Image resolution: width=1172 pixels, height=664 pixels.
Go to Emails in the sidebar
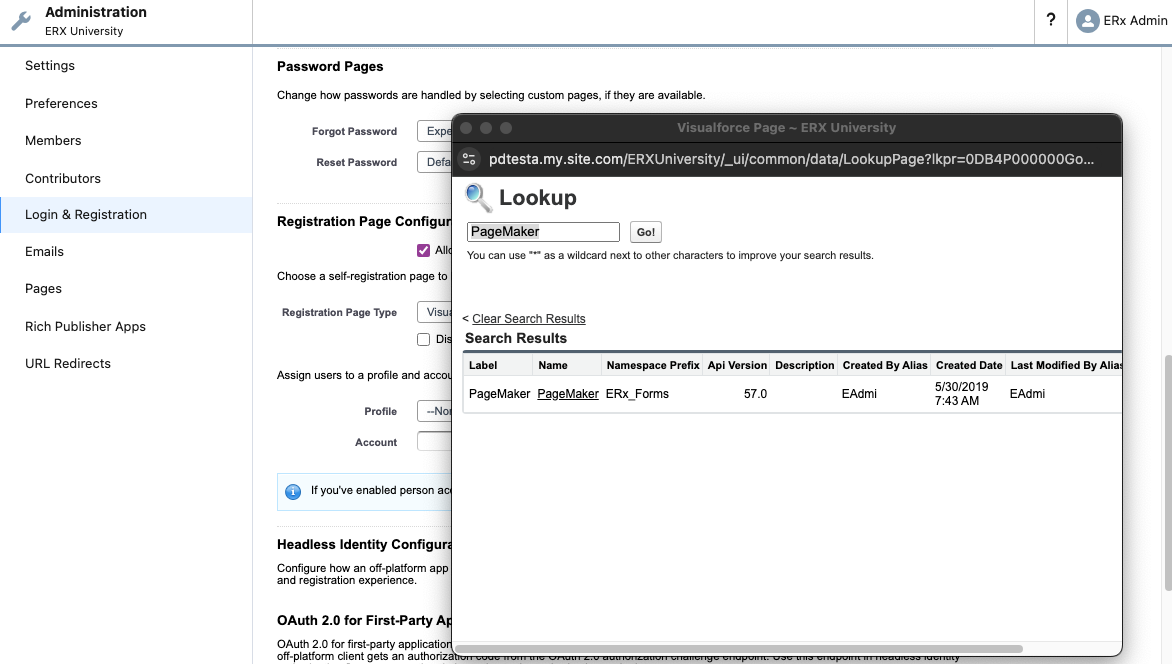pos(44,251)
